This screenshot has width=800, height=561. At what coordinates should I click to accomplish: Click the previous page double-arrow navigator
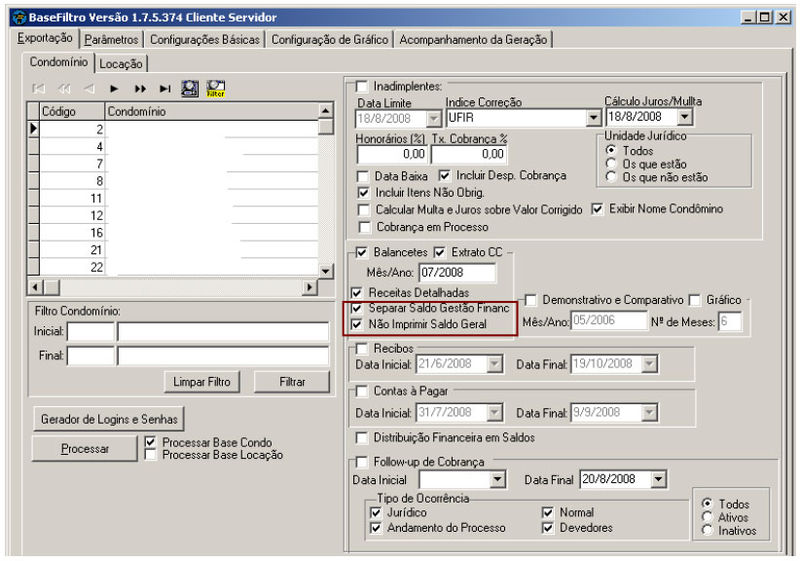pyautogui.click(x=65, y=89)
